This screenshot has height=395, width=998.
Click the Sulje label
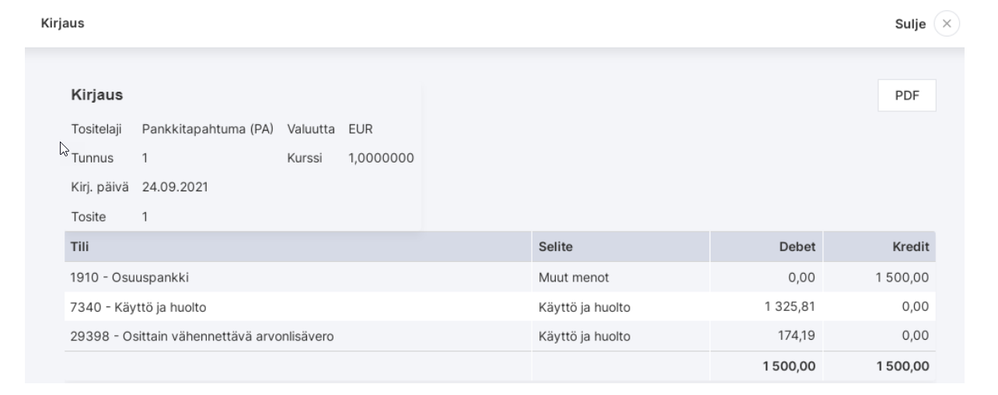pos(910,24)
